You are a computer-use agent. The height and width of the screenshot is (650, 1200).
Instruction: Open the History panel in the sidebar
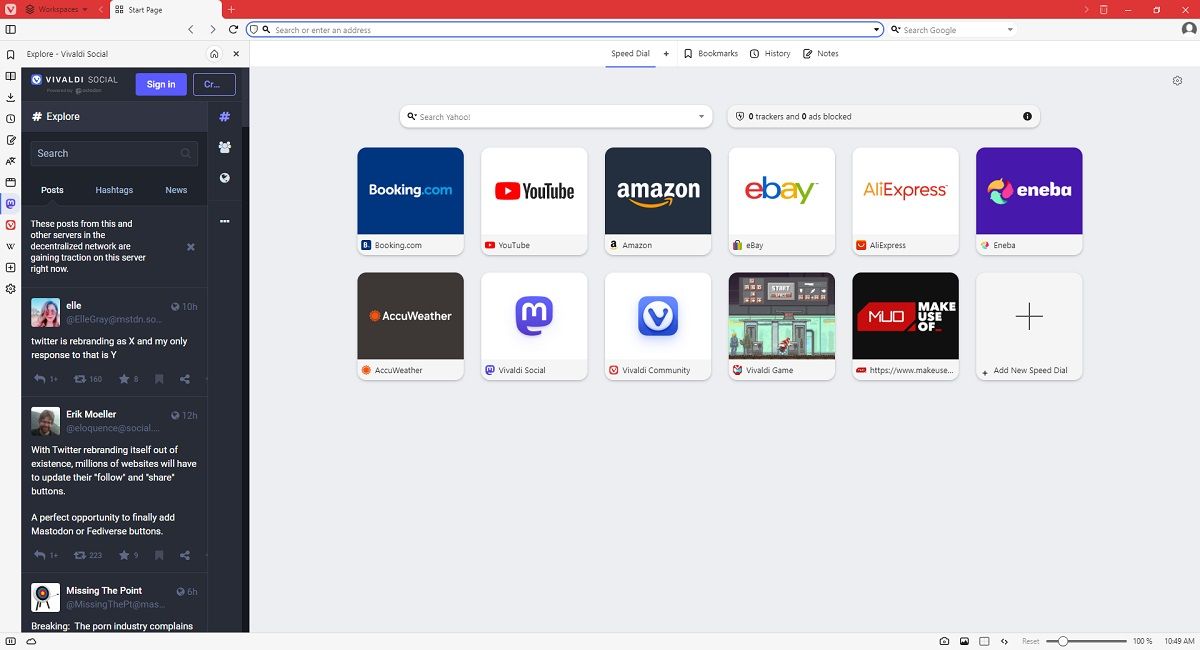click(10, 118)
